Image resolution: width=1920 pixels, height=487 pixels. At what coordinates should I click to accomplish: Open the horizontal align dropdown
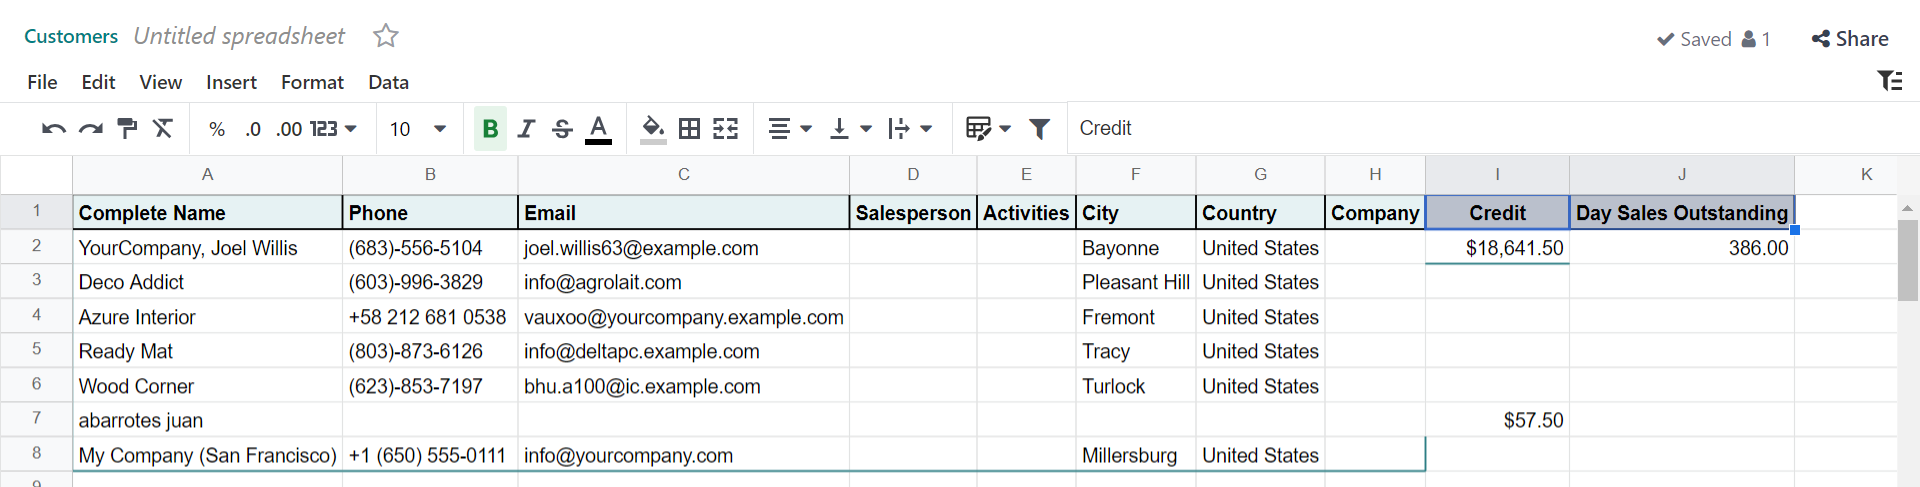[x=790, y=128]
